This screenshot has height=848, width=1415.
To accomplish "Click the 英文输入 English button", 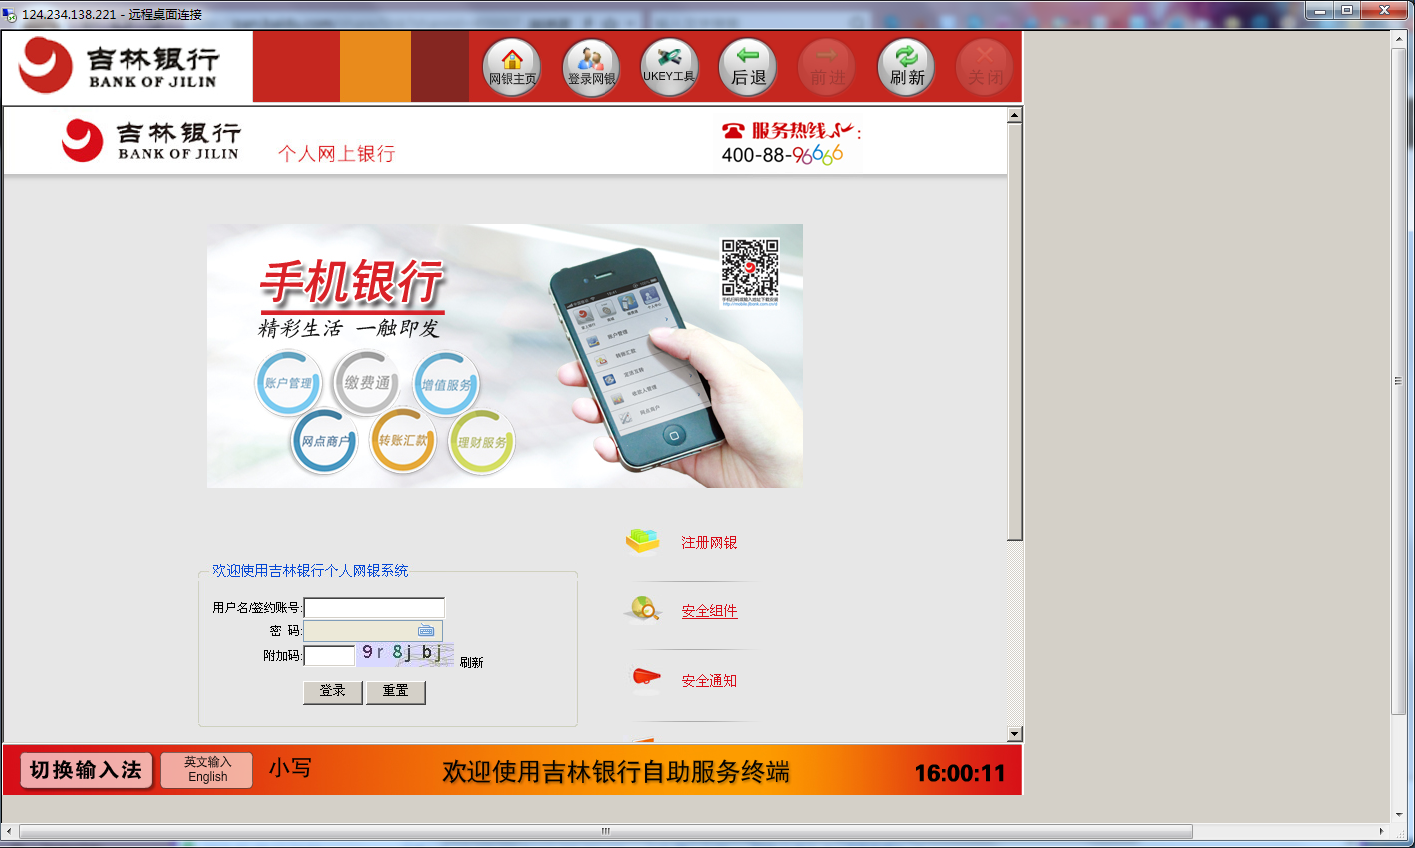I will click(207, 770).
